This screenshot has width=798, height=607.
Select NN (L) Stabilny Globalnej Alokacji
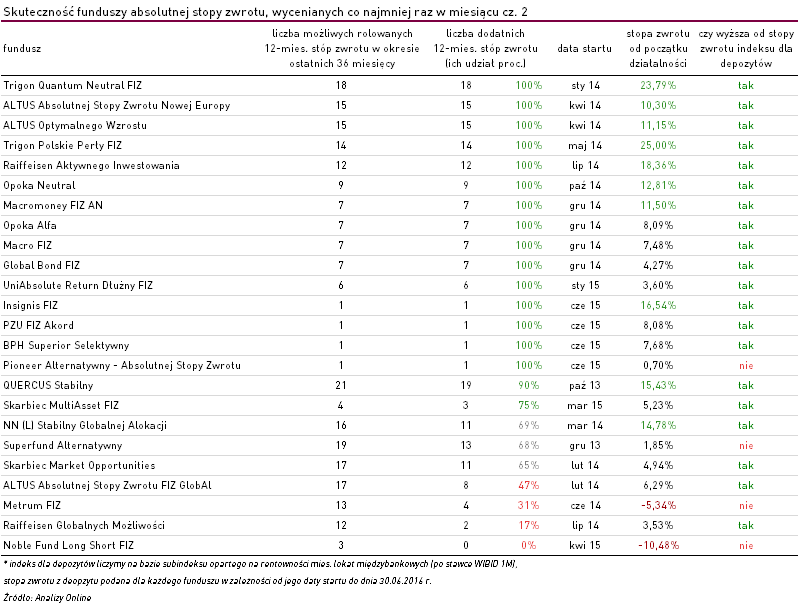[85, 425]
